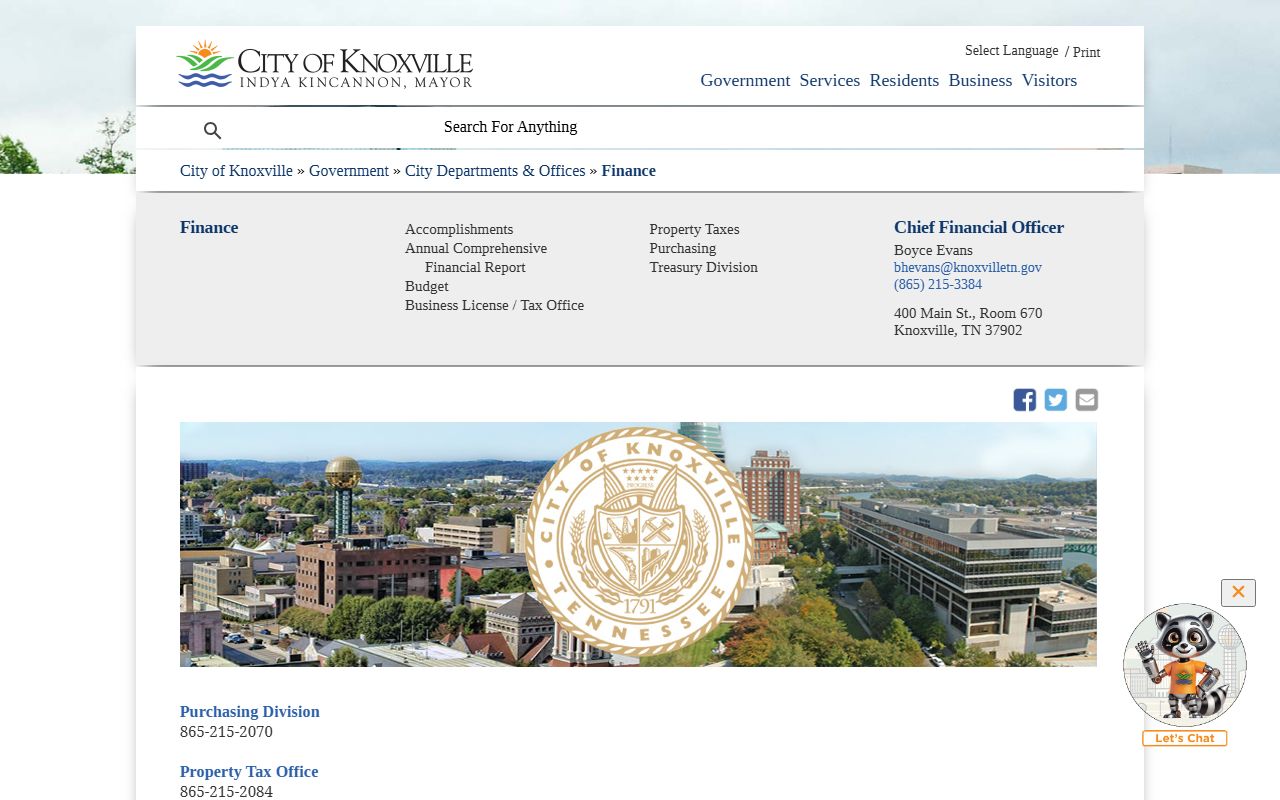The width and height of the screenshot is (1280, 800).
Task: Open the Residents menu
Action: coord(904,80)
